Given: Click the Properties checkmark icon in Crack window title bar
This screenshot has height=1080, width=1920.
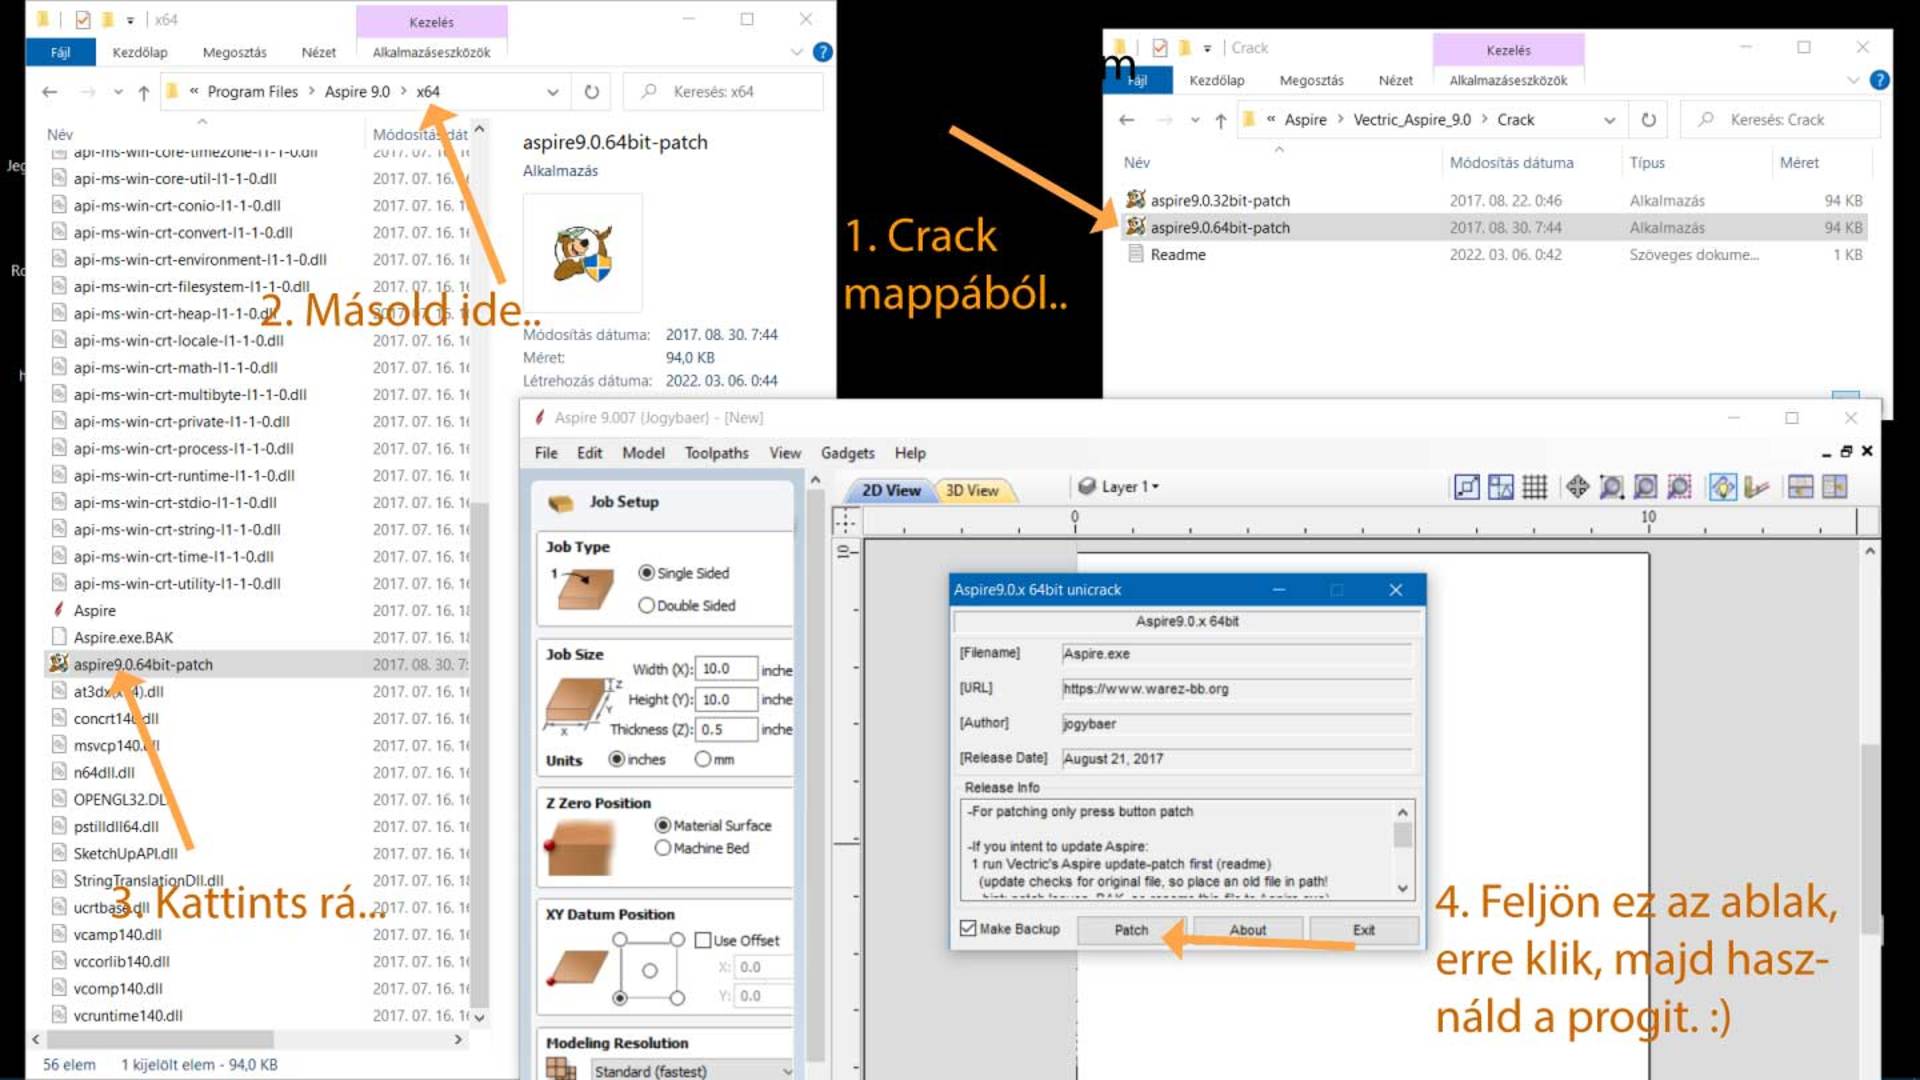Looking at the screenshot, I should tap(1159, 47).
